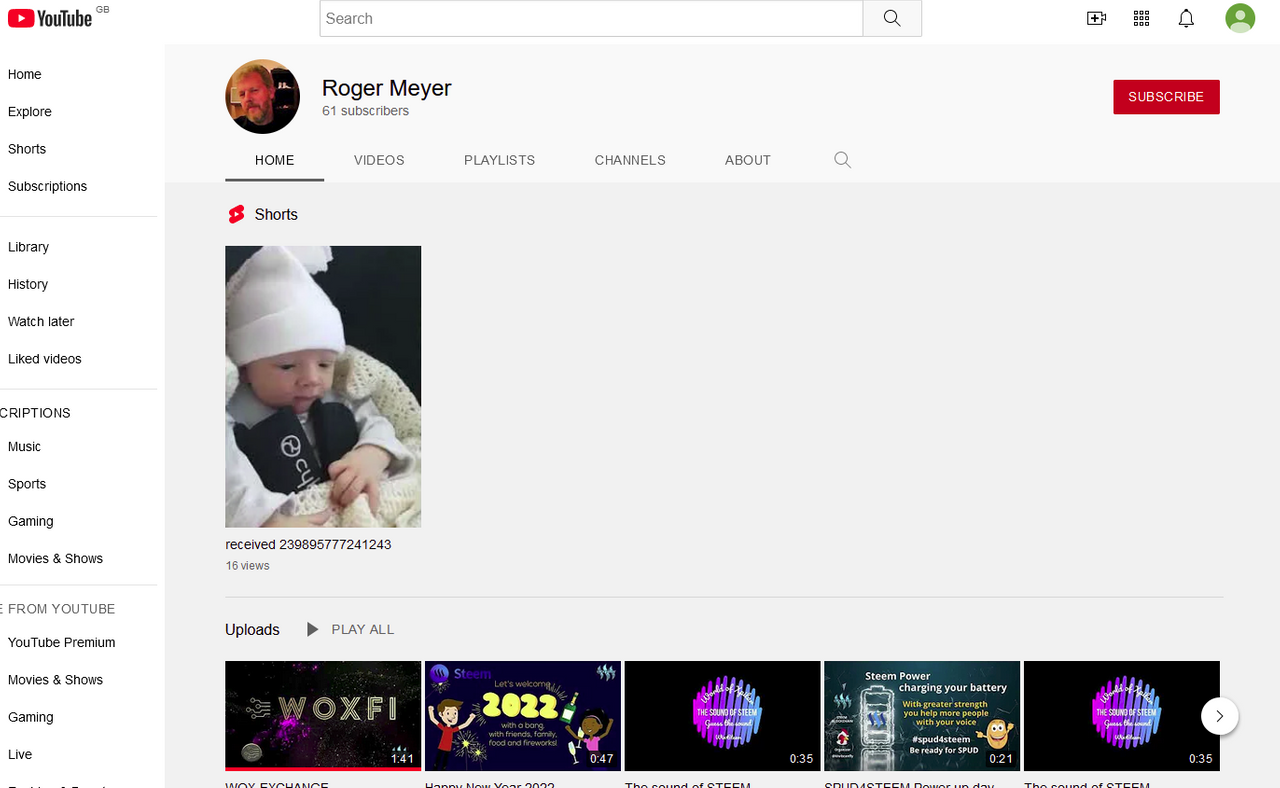Viewport: 1280px width, 788px height.
Task: Click PLAY ALL text
Action: pyautogui.click(x=363, y=629)
